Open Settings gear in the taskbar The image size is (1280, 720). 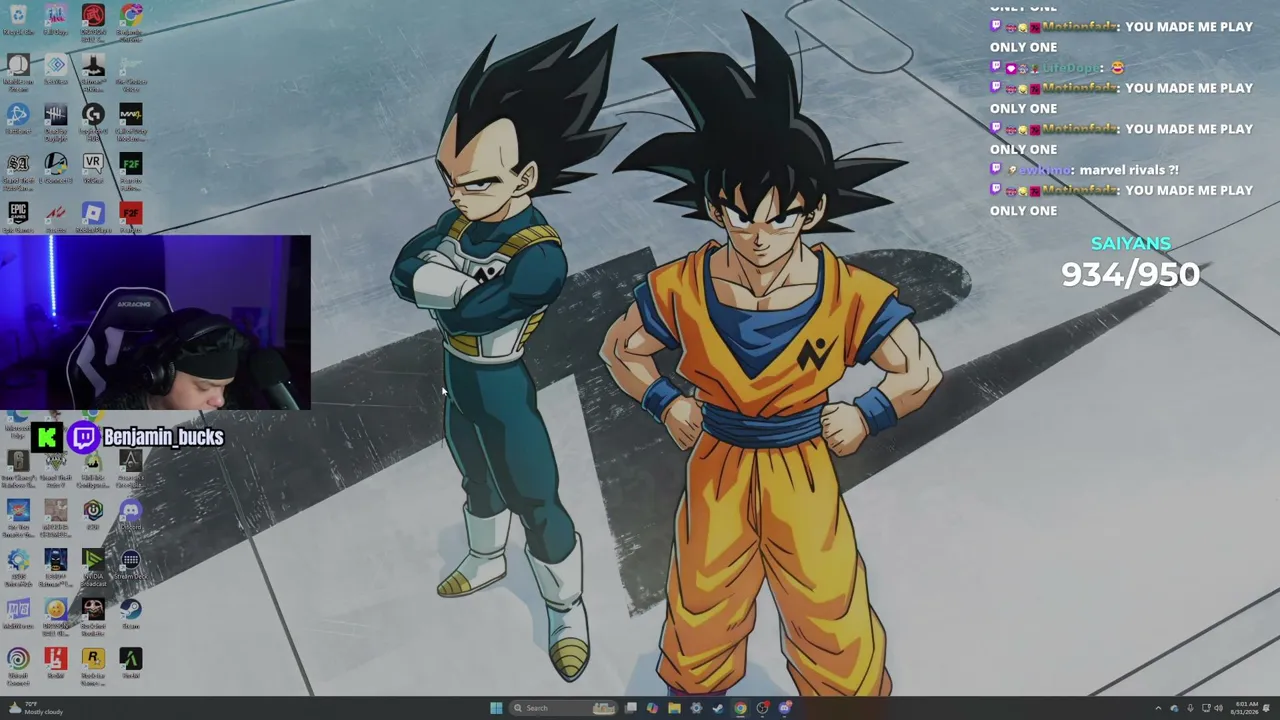(x=696, y=708)
